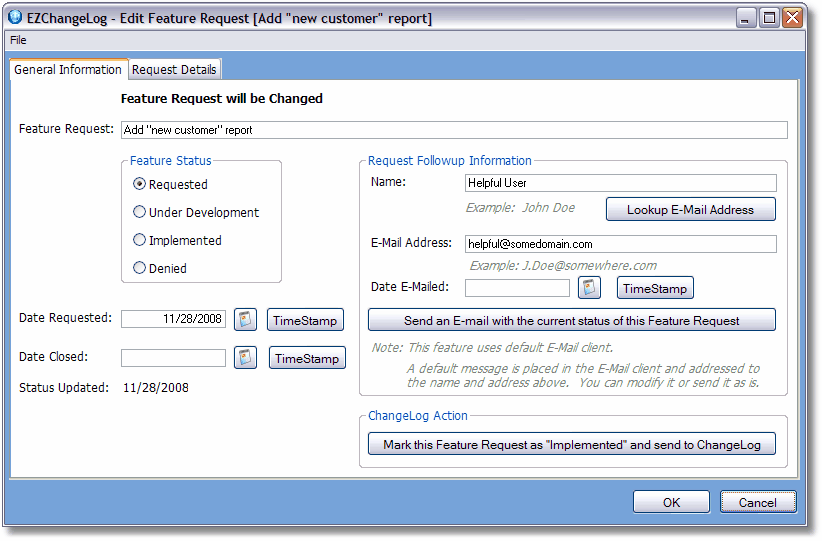Mark the feature status as Denied
Image resolution: width=822 pixels, height=541 pixels.
(140, 268)
